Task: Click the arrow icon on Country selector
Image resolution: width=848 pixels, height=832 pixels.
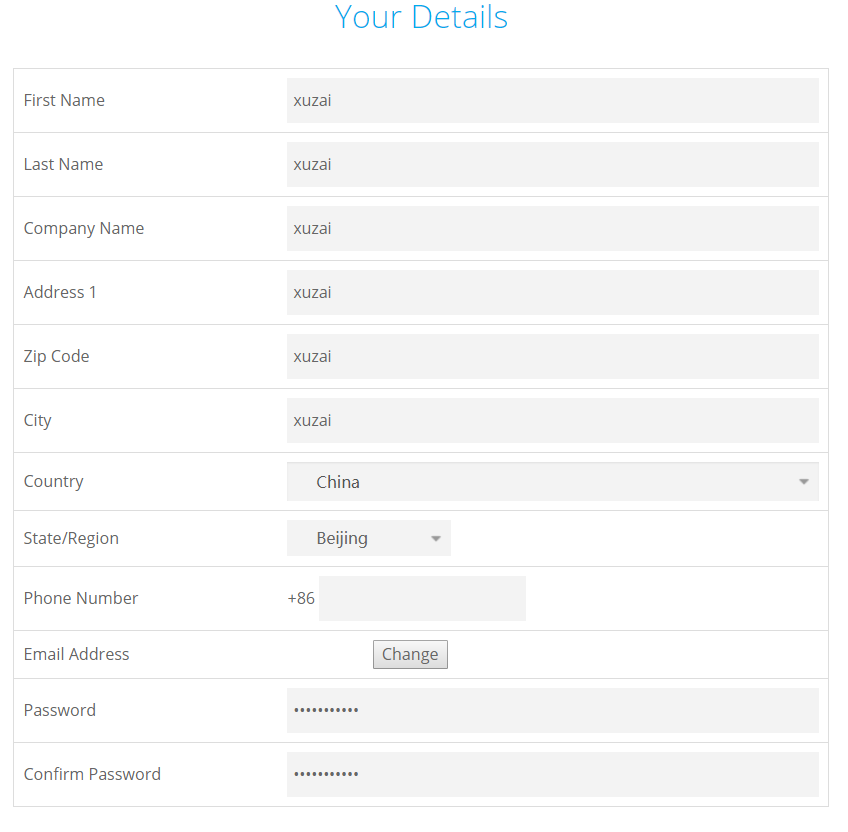Action: tap(803, 482)
